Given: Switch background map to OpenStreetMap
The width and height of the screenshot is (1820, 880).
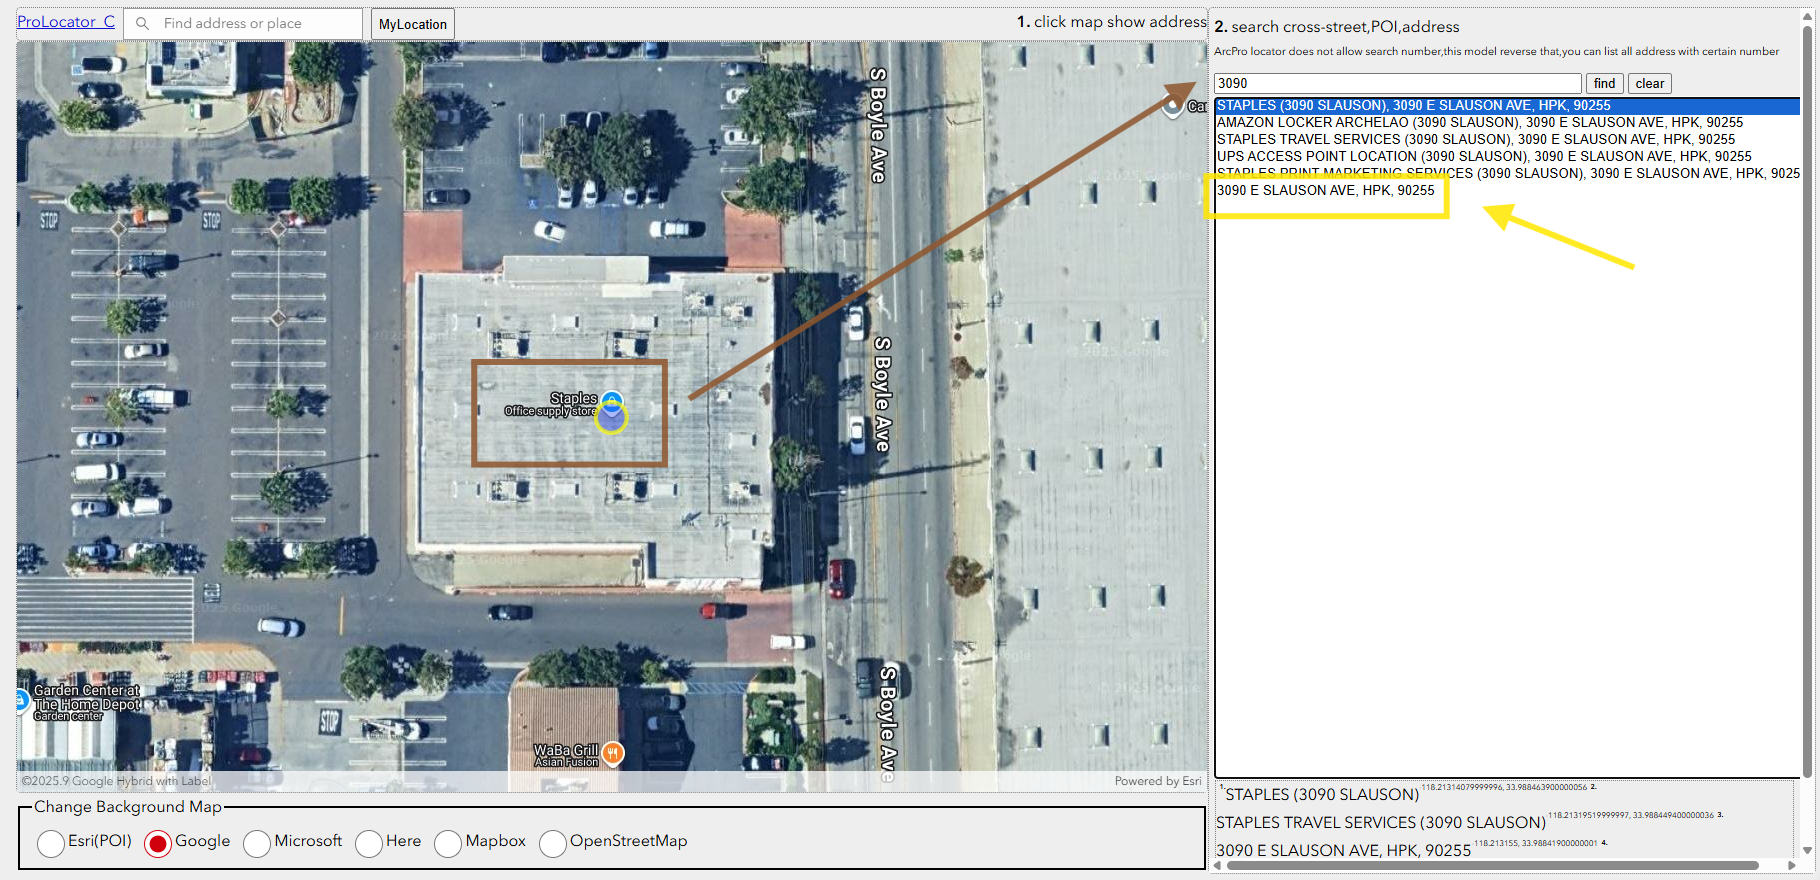Looking at the screenshot, I should pyautogui.click(x=553, y=843).
